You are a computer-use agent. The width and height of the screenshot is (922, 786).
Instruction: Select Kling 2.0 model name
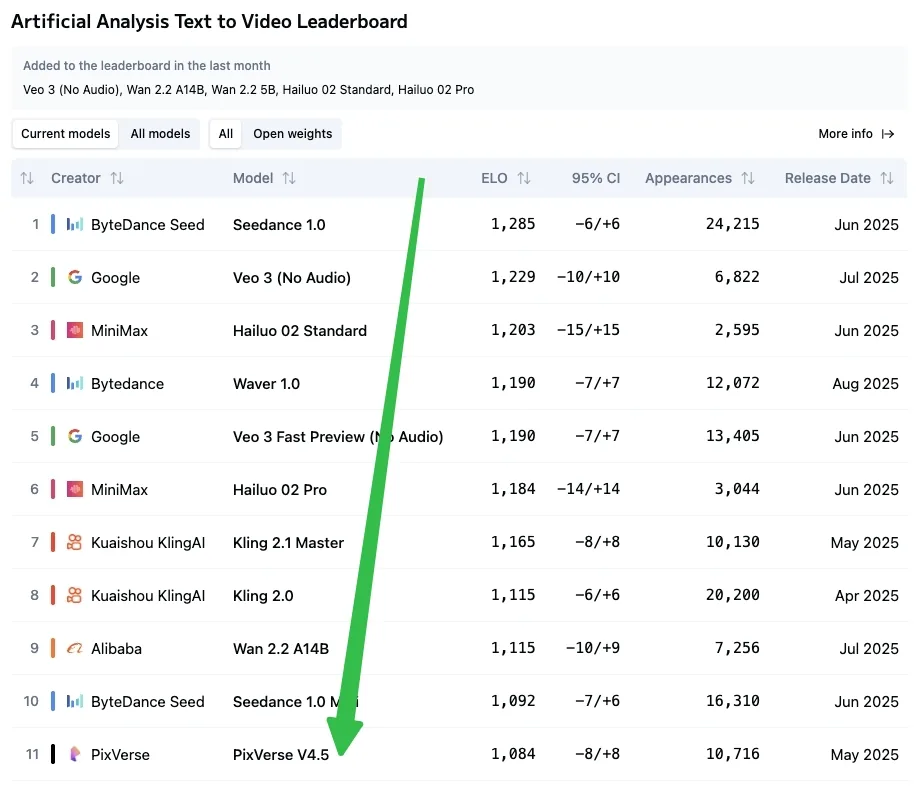[263, 596]
